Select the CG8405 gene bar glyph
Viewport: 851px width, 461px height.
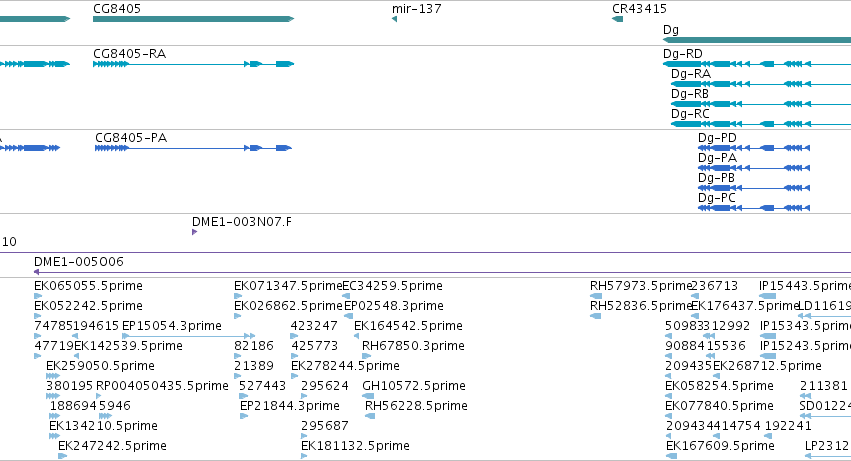tap(194, 19)
